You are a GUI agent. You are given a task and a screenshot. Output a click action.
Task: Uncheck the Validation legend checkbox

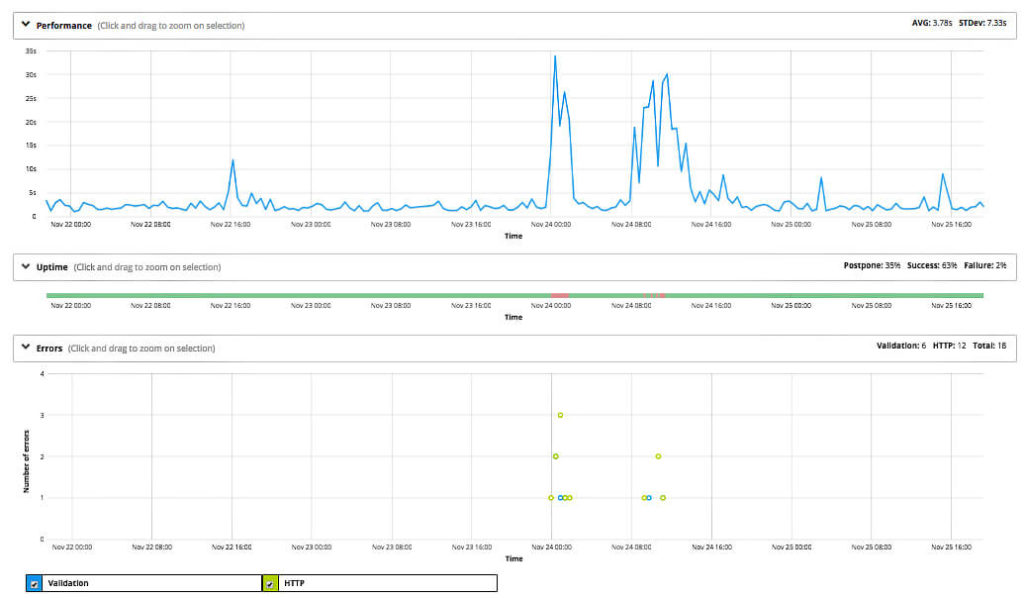35,584
